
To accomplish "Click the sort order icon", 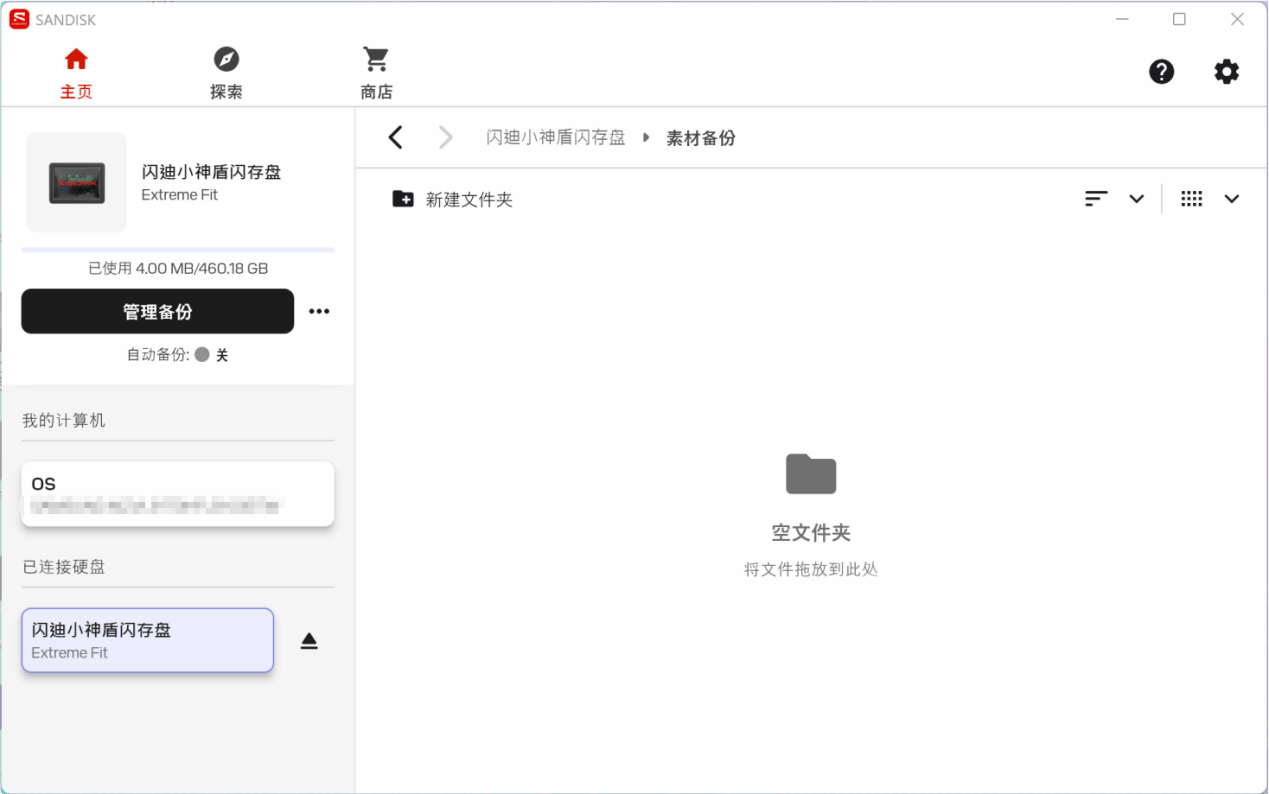I will 1096,199.
